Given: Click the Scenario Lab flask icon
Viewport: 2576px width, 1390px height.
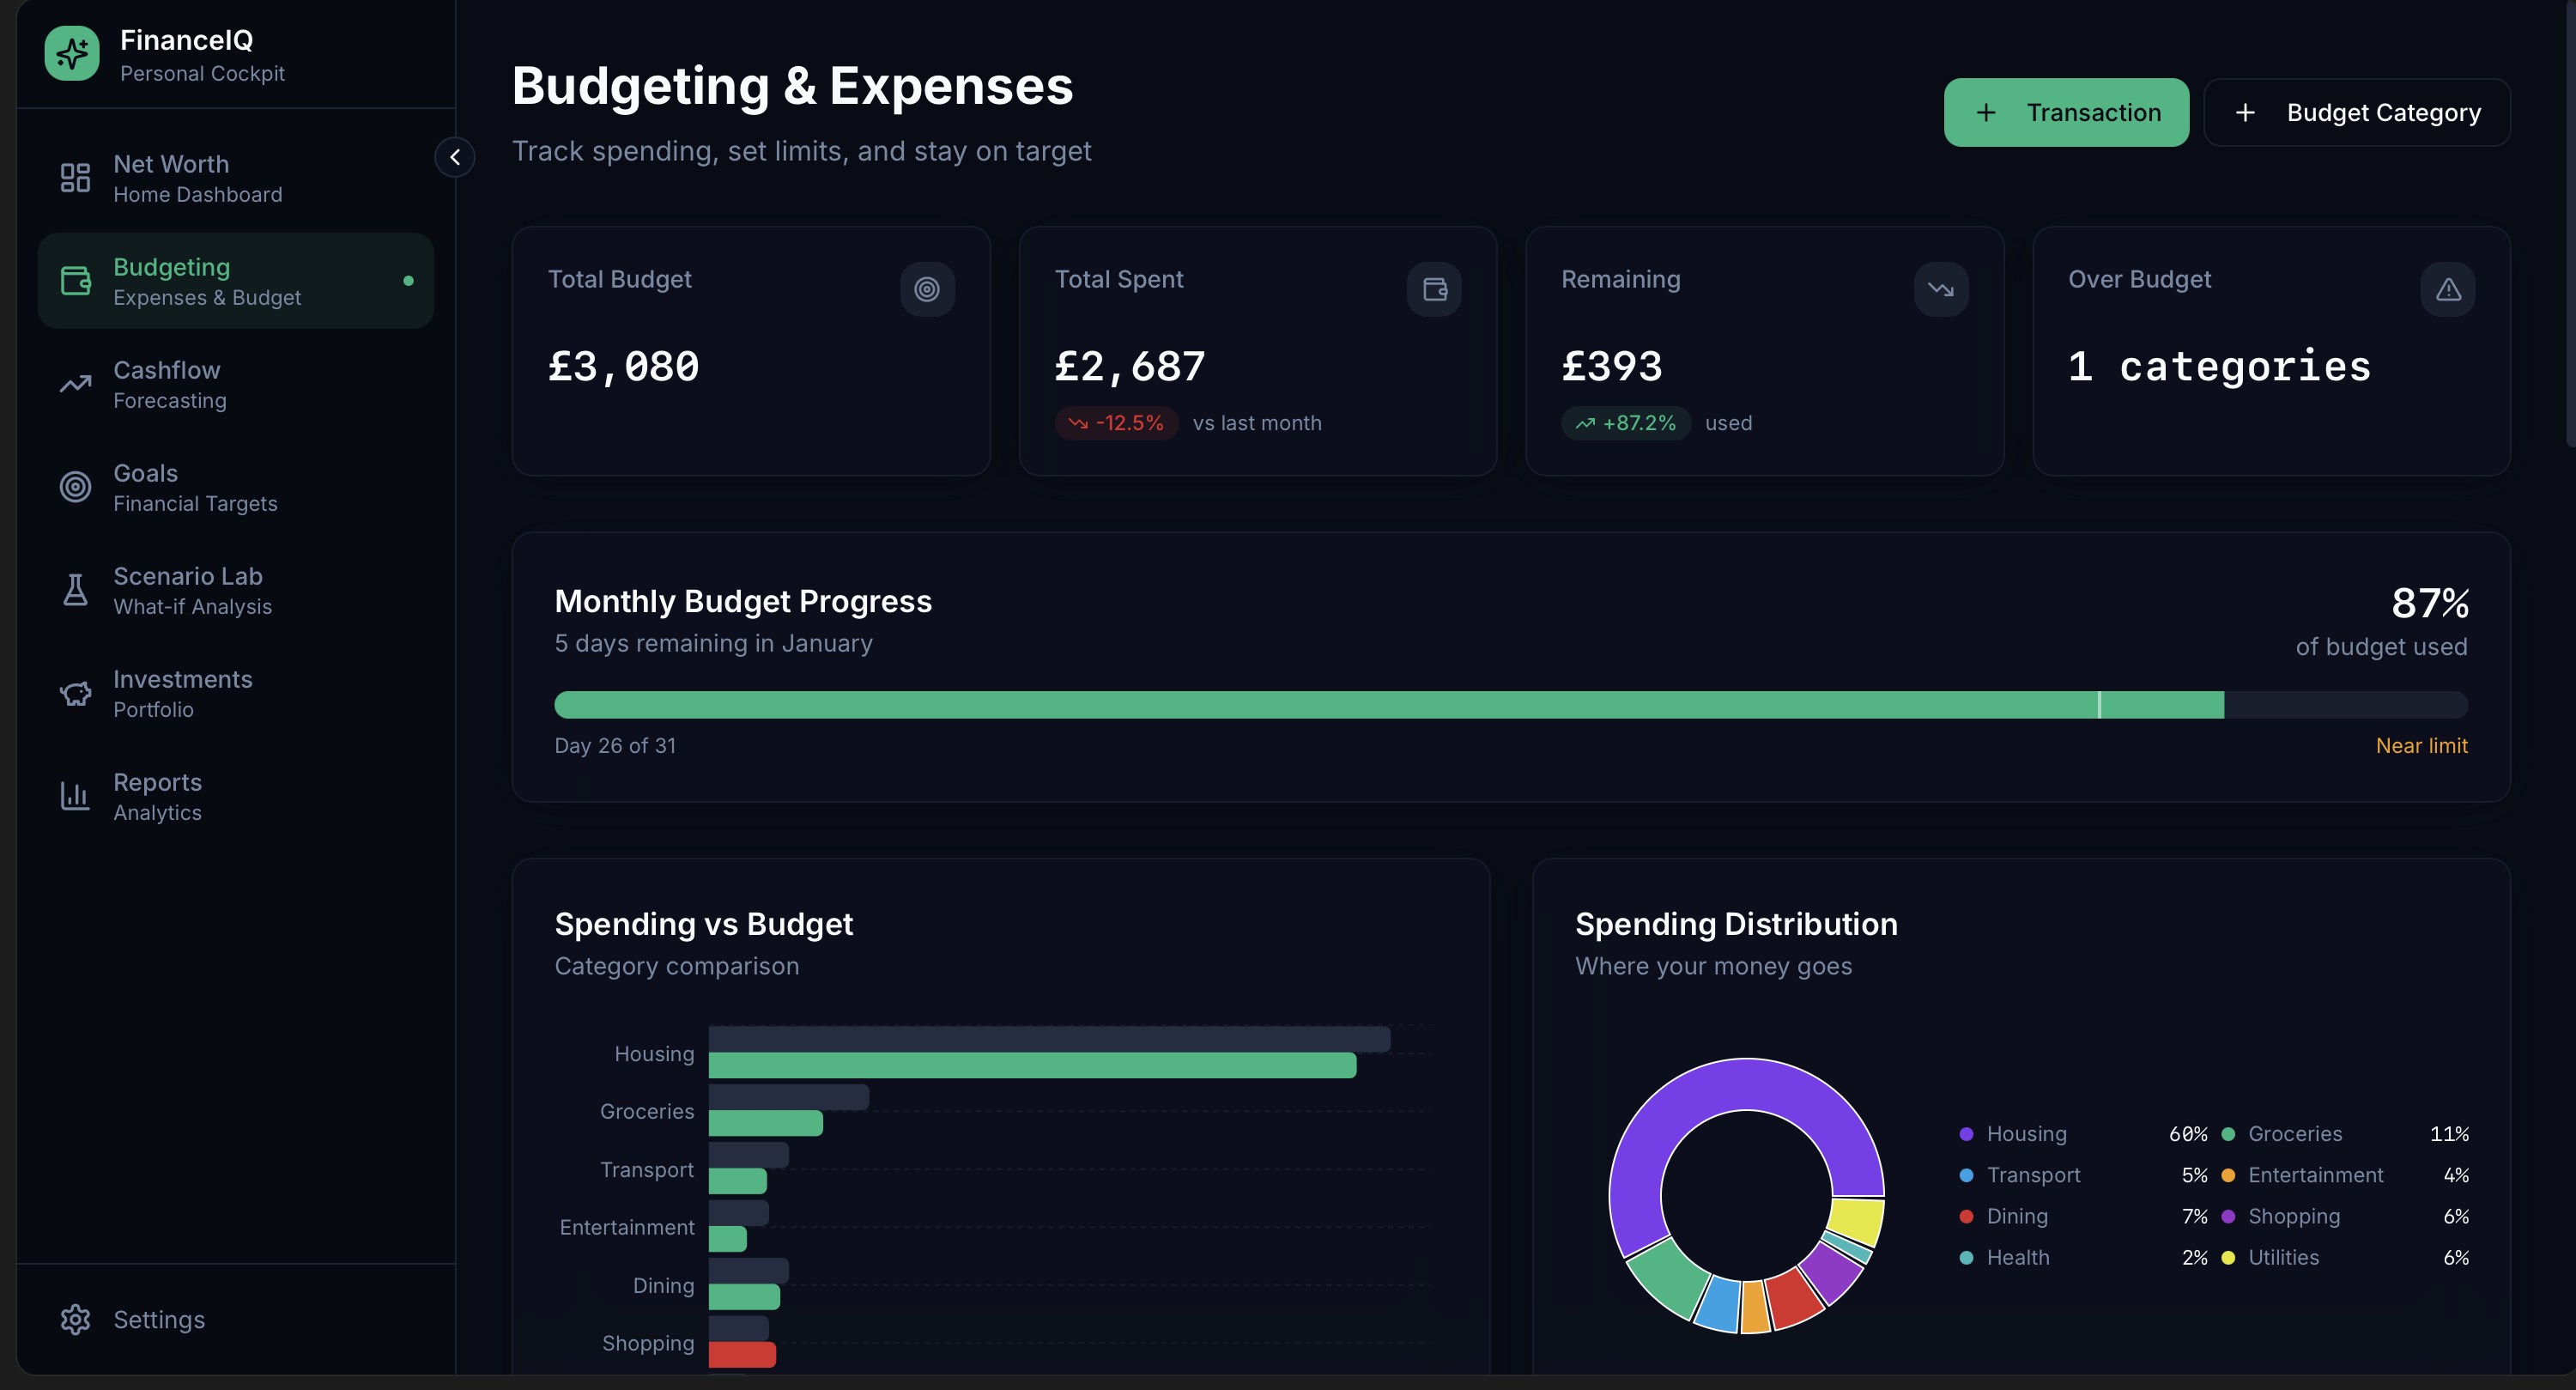Looking at the screenshot, I should (75, 590).
